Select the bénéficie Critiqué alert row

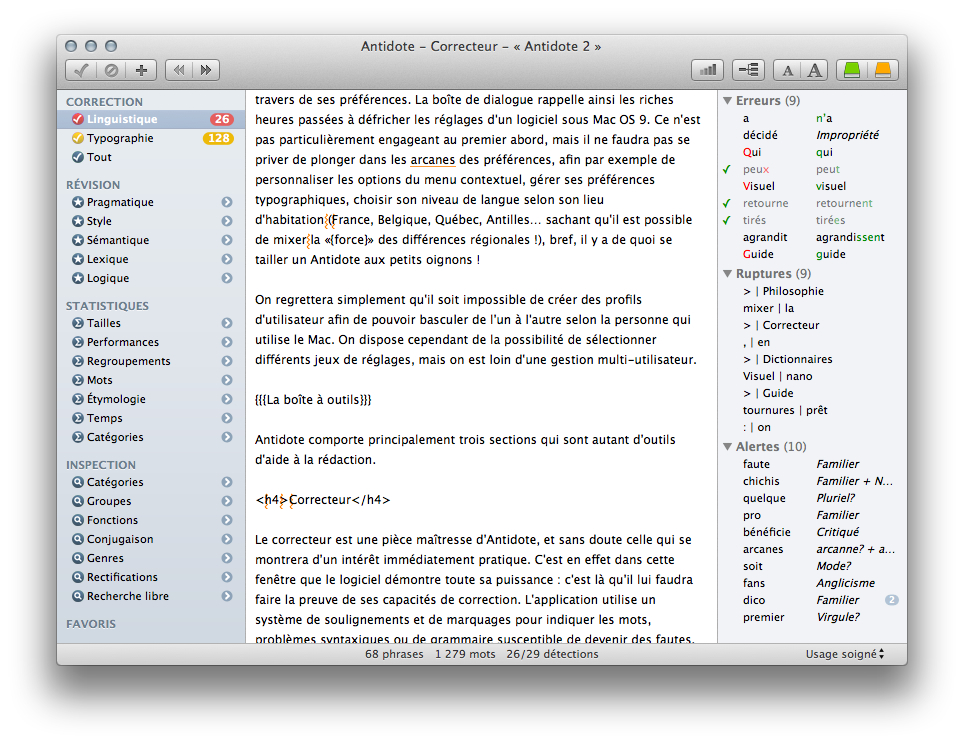[x=813, y=532]
